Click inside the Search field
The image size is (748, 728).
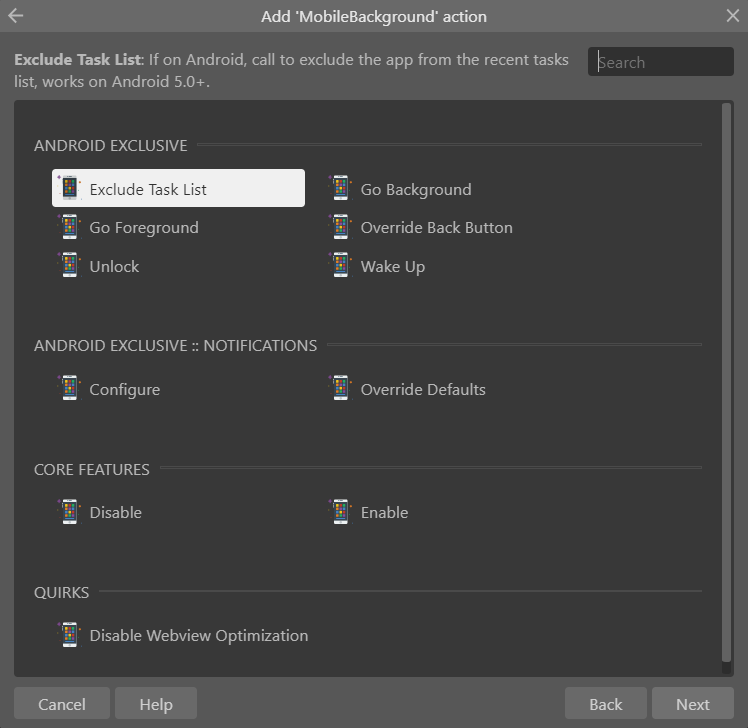(x=661, y=62)
